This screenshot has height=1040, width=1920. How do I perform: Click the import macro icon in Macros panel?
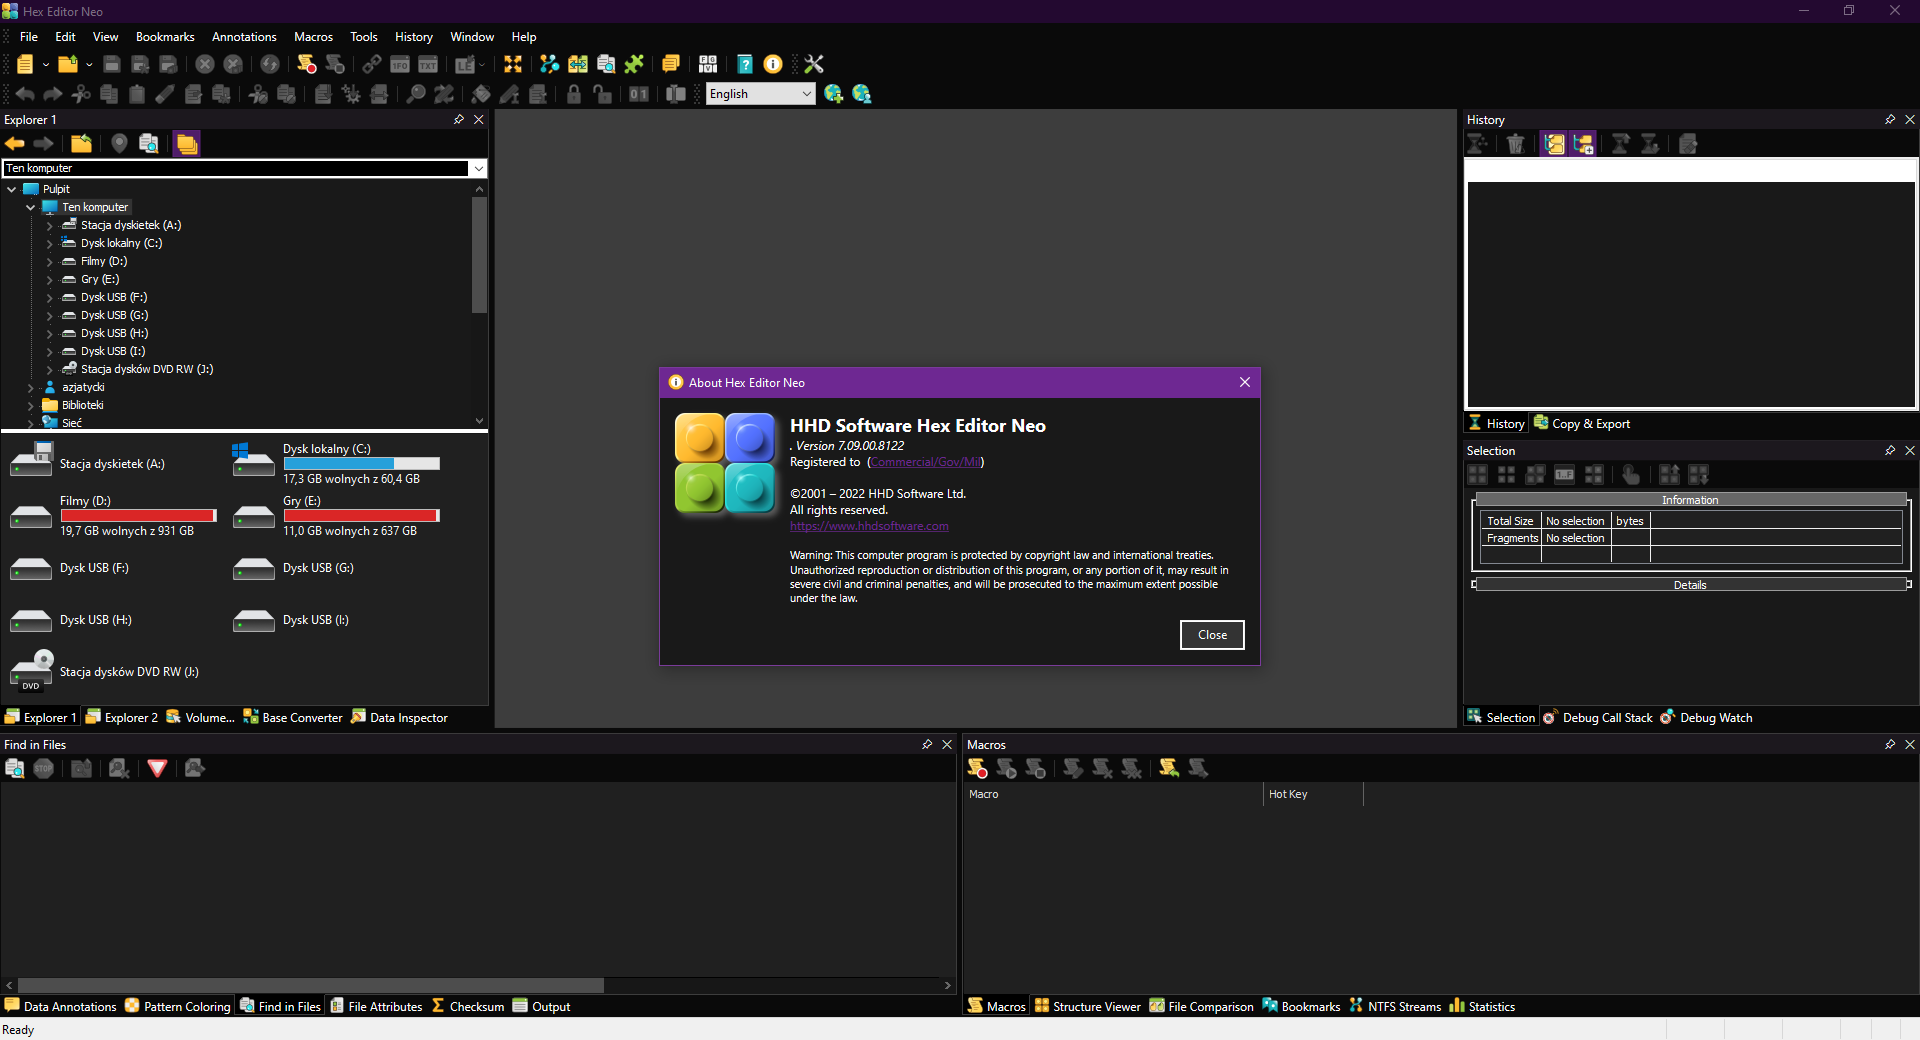pyautogui.click(x=1168, y=768)
